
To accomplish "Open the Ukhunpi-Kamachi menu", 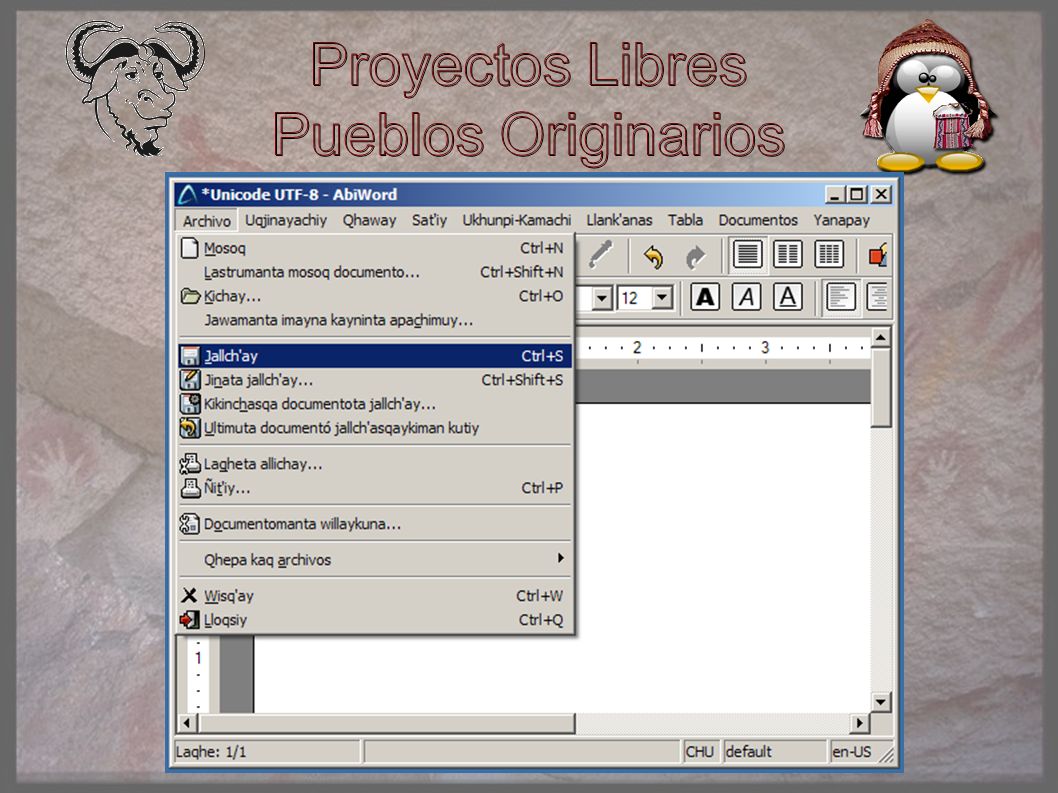I will (x=516, y=220).
